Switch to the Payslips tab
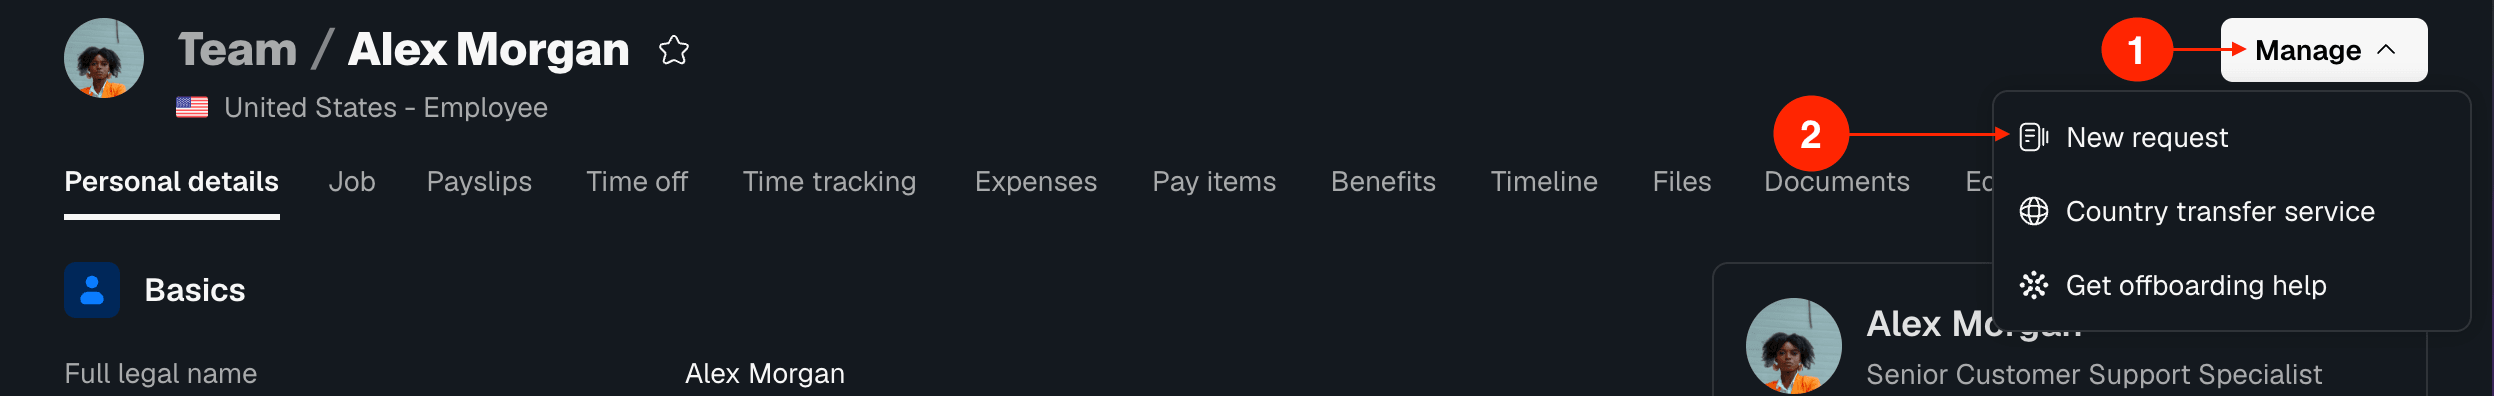The height and width of the screenshot is (396, 2494). pos(479,181)
